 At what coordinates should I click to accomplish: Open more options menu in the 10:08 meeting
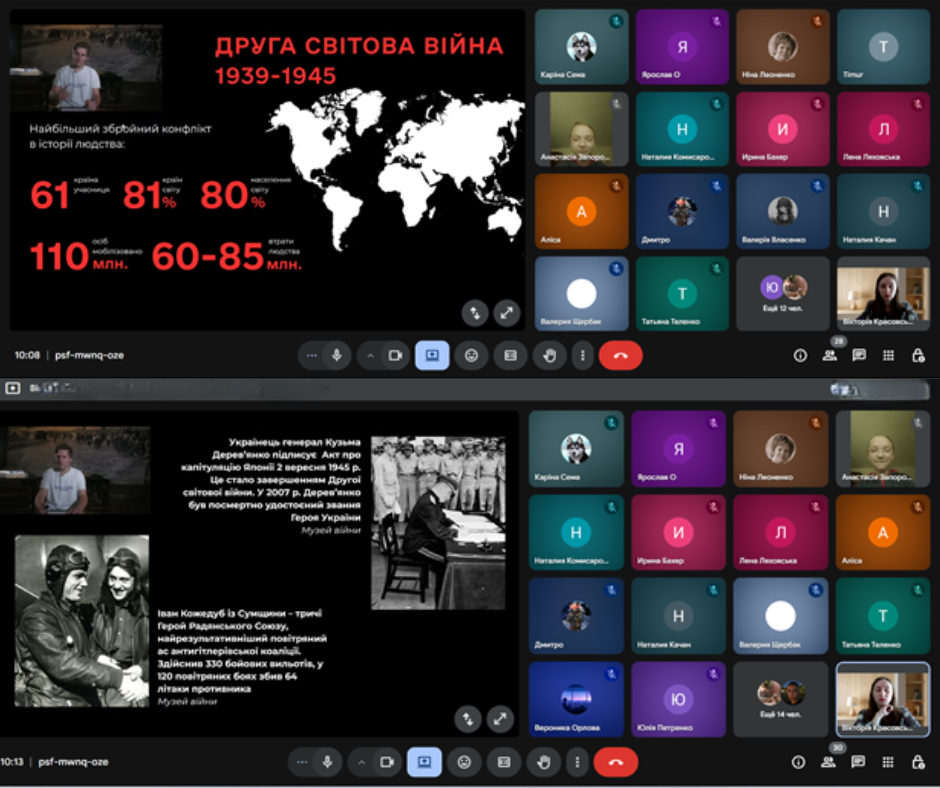click(x=583, y=355)
